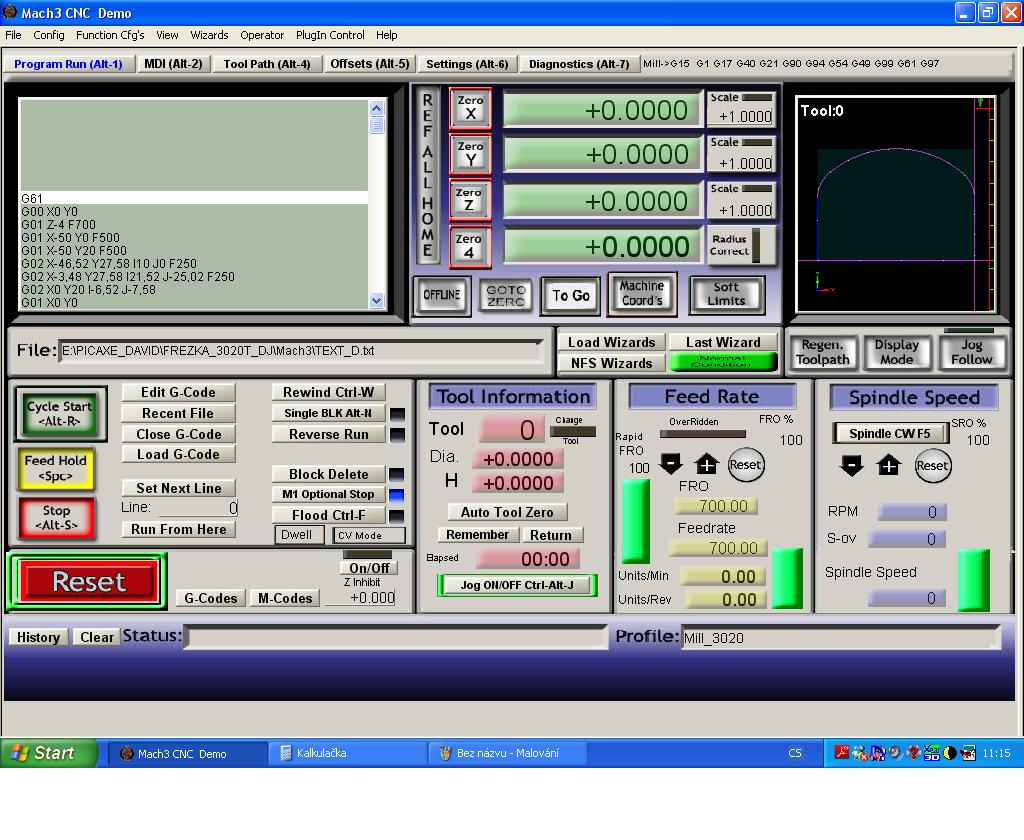This screenshot has height=840, width=1024.
Task: Click the Zero X axis button
Action: (x=470, y=107)
